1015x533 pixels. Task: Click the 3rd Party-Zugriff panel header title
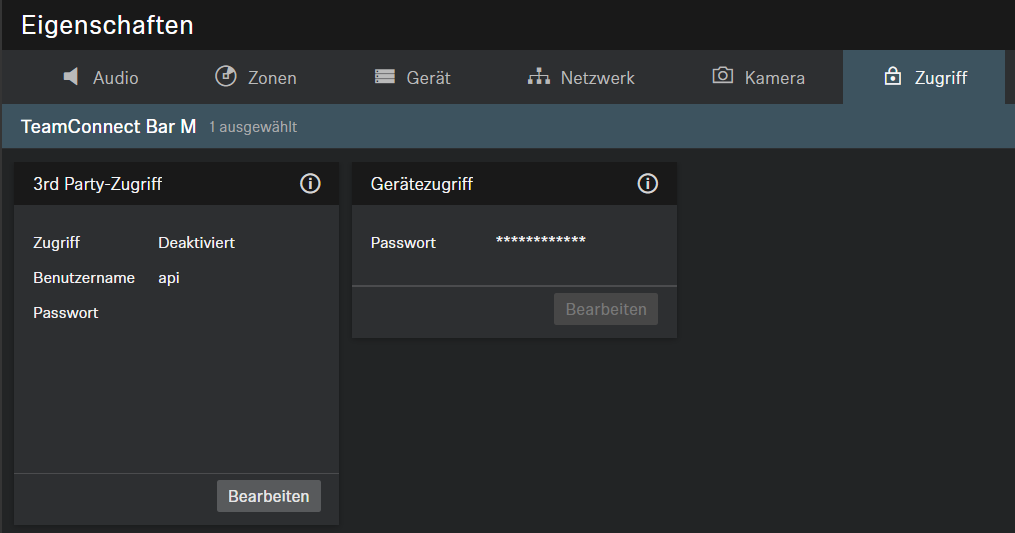[x=98, y=184]
